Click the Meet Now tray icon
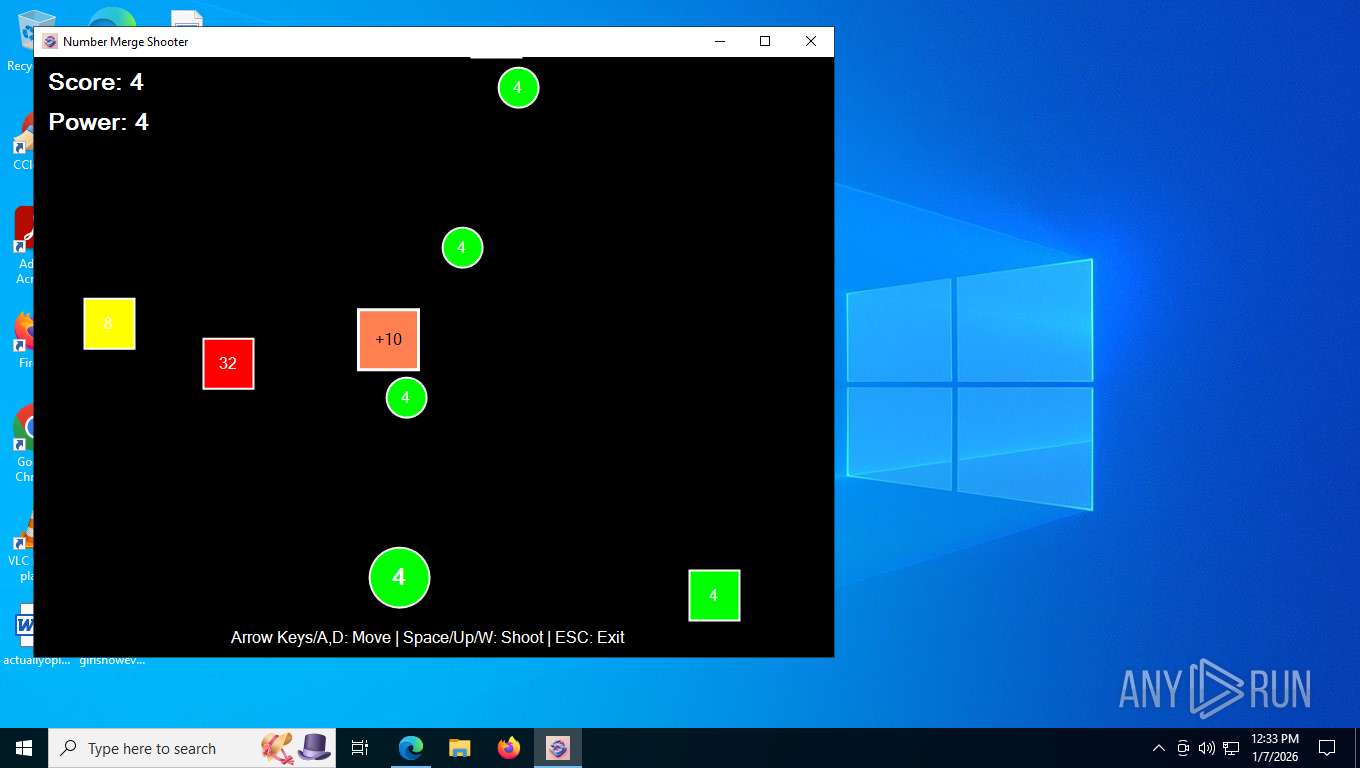Viewport: 1360px width, 768px height. [x=1183, y=748]
